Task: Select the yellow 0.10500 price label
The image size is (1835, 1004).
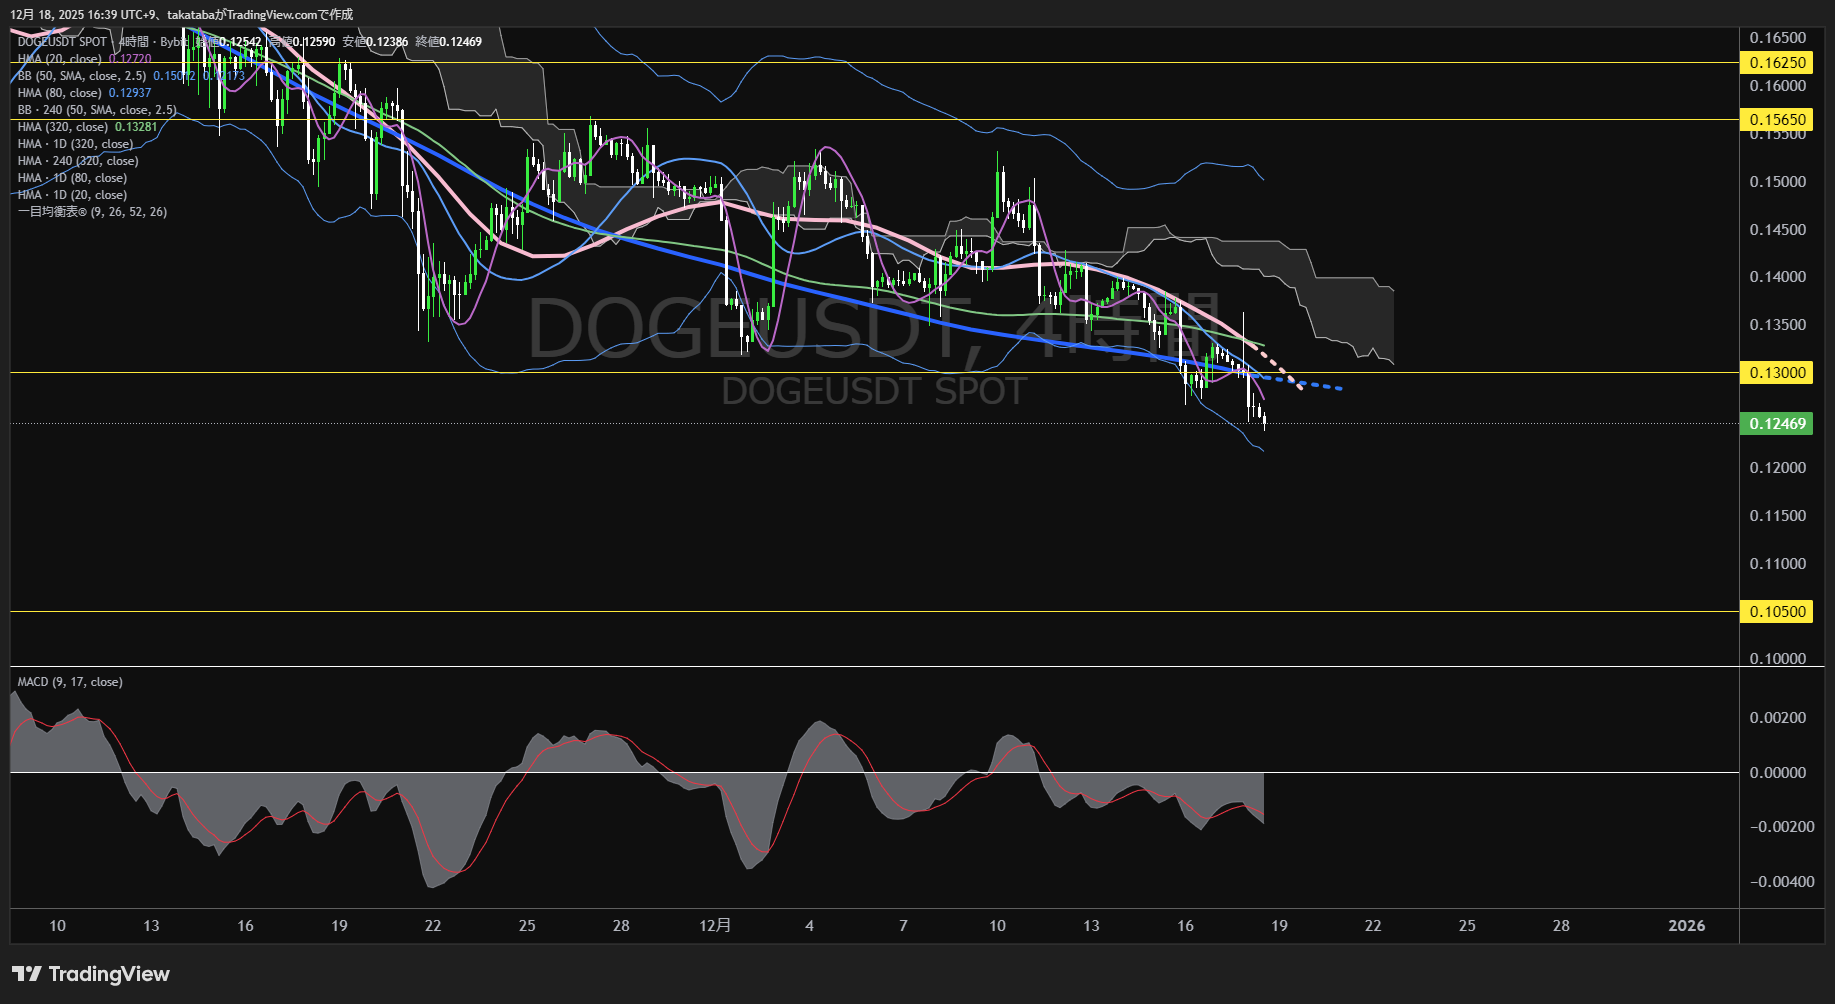Action: [1777, 612]
